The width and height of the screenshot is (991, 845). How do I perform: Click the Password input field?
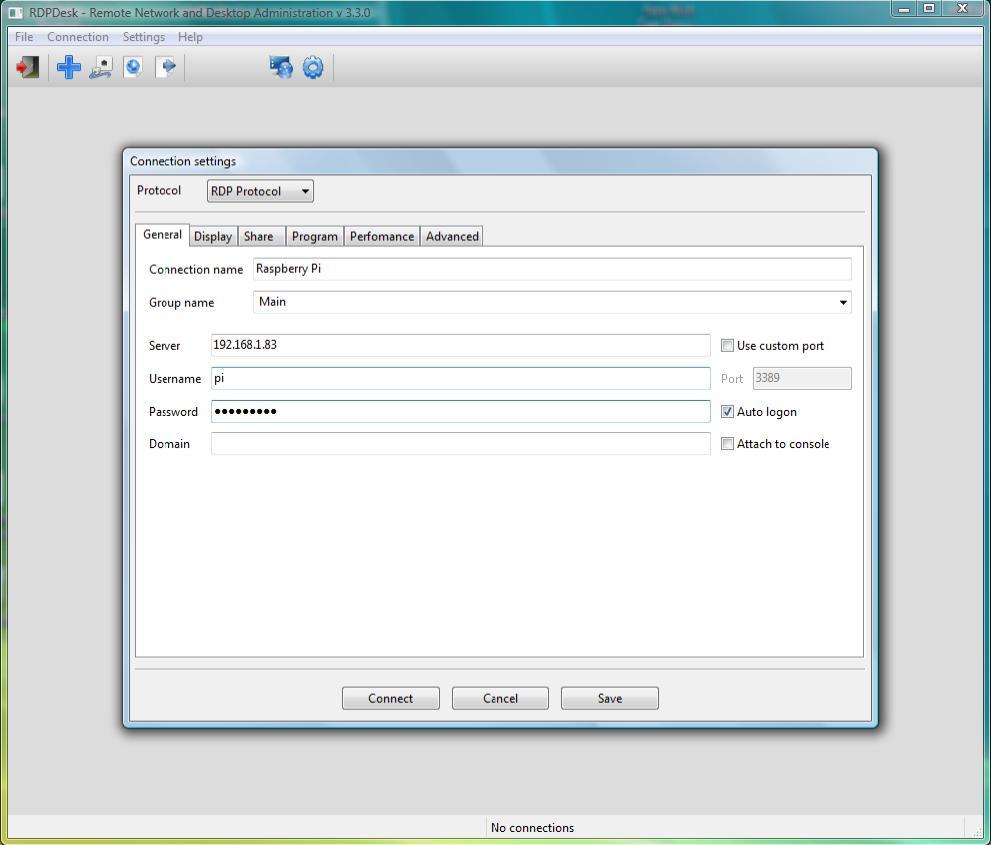(x=460, y=411)
